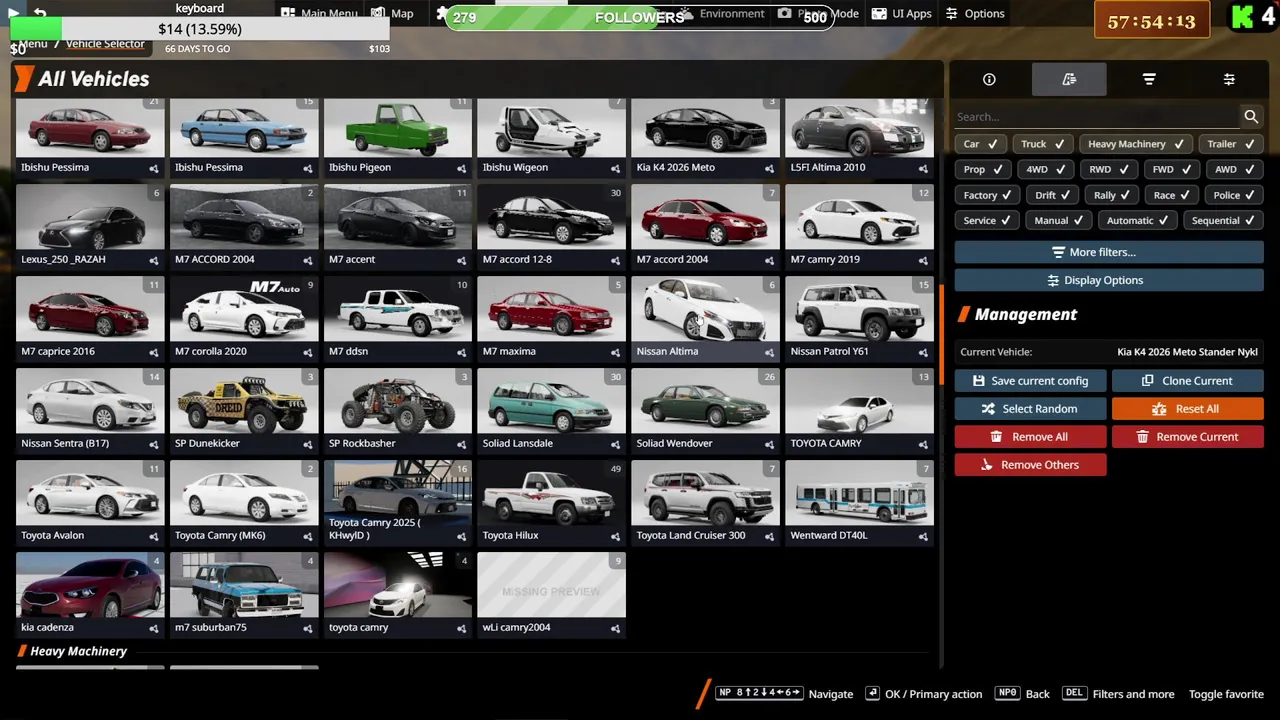Image resolution: width=1280 pixels, height=720 pixels.
Task: Click Save current config button
Action: tap(1030, 381)
